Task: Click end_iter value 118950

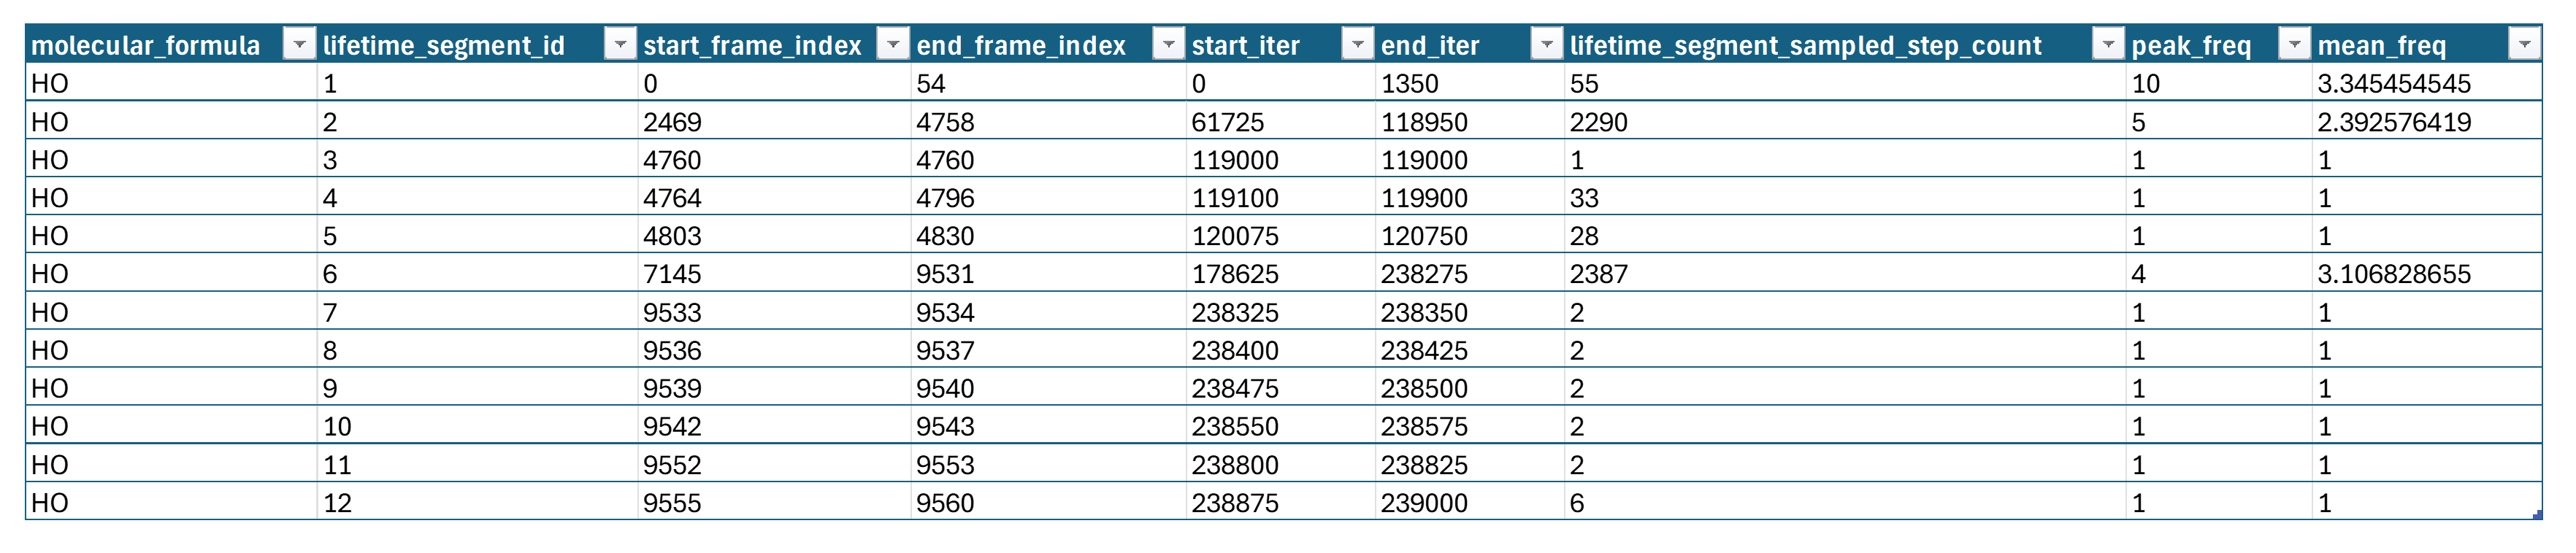Action: [1424, 122]
